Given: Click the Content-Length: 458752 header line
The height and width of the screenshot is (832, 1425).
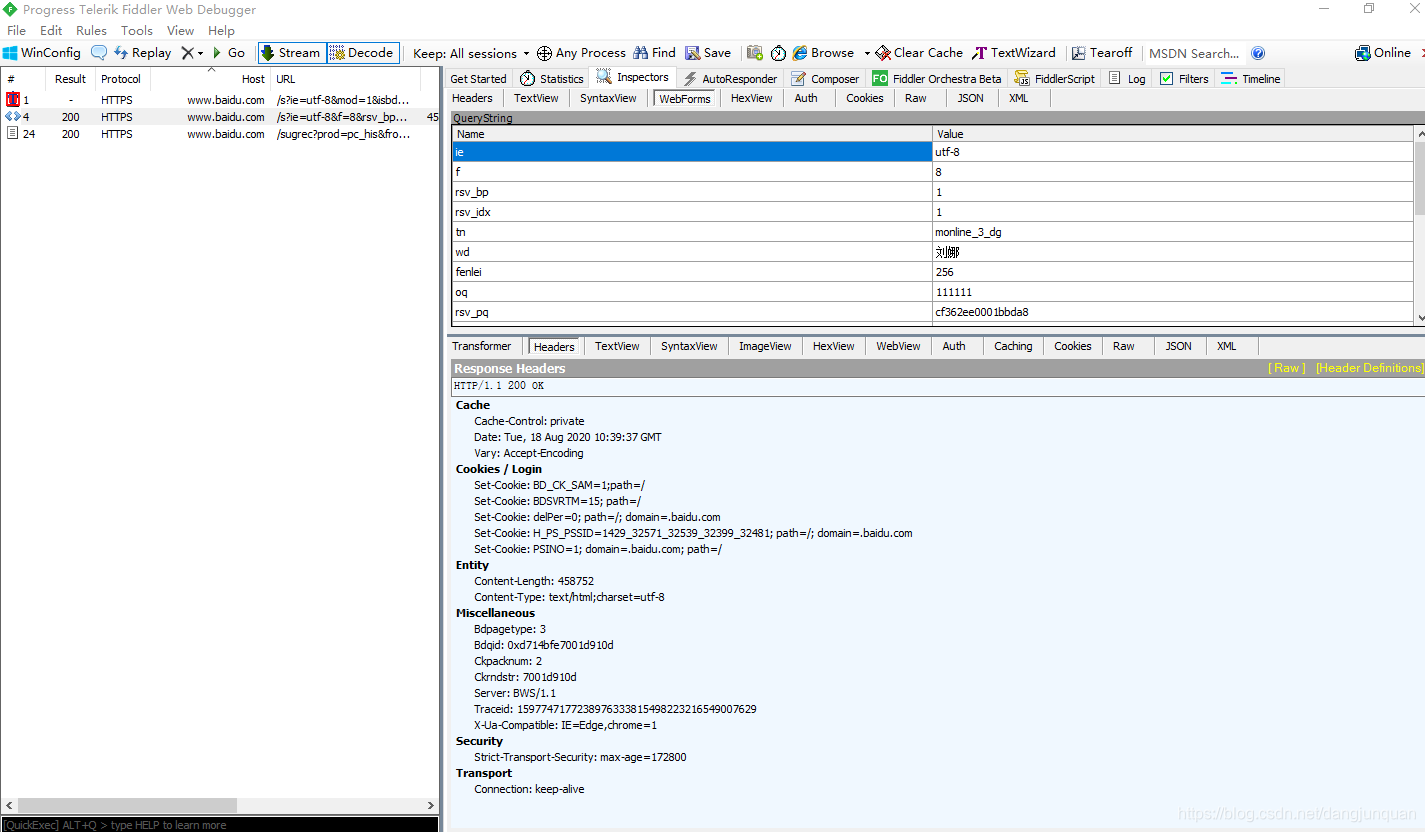Looking at the screenshot, I should (x=534, y=581).
